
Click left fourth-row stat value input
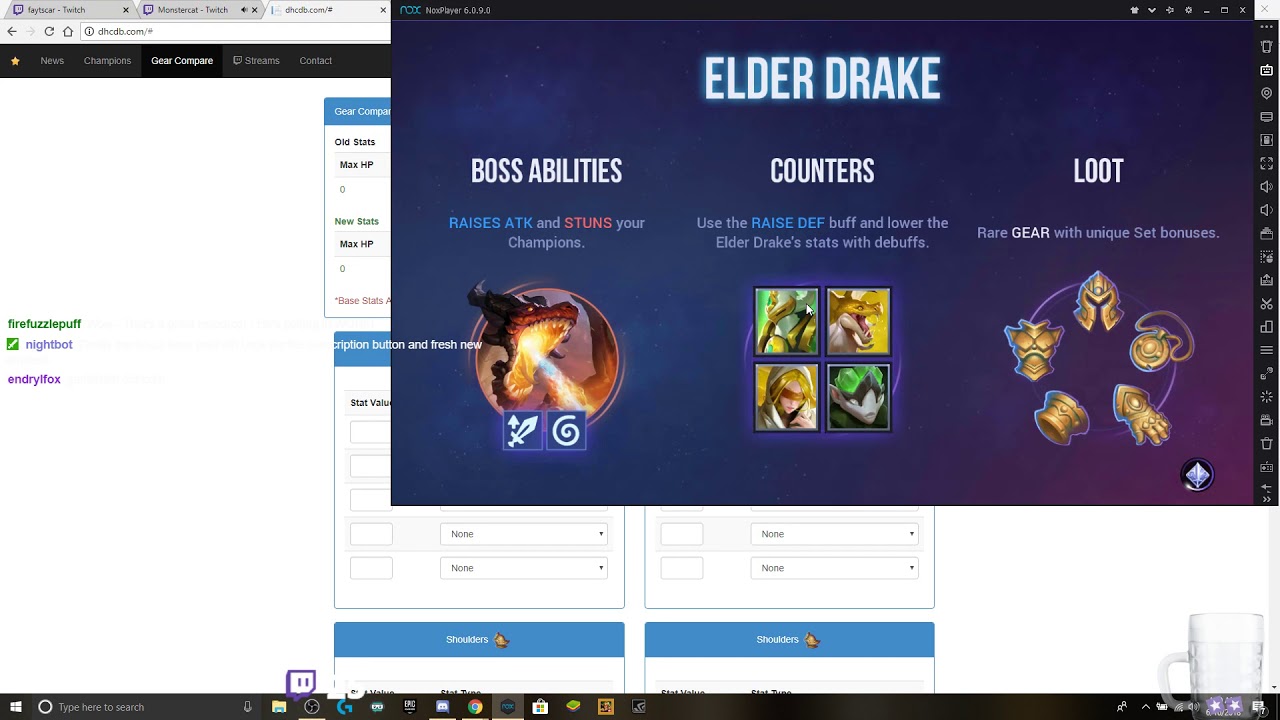(371, 534)
